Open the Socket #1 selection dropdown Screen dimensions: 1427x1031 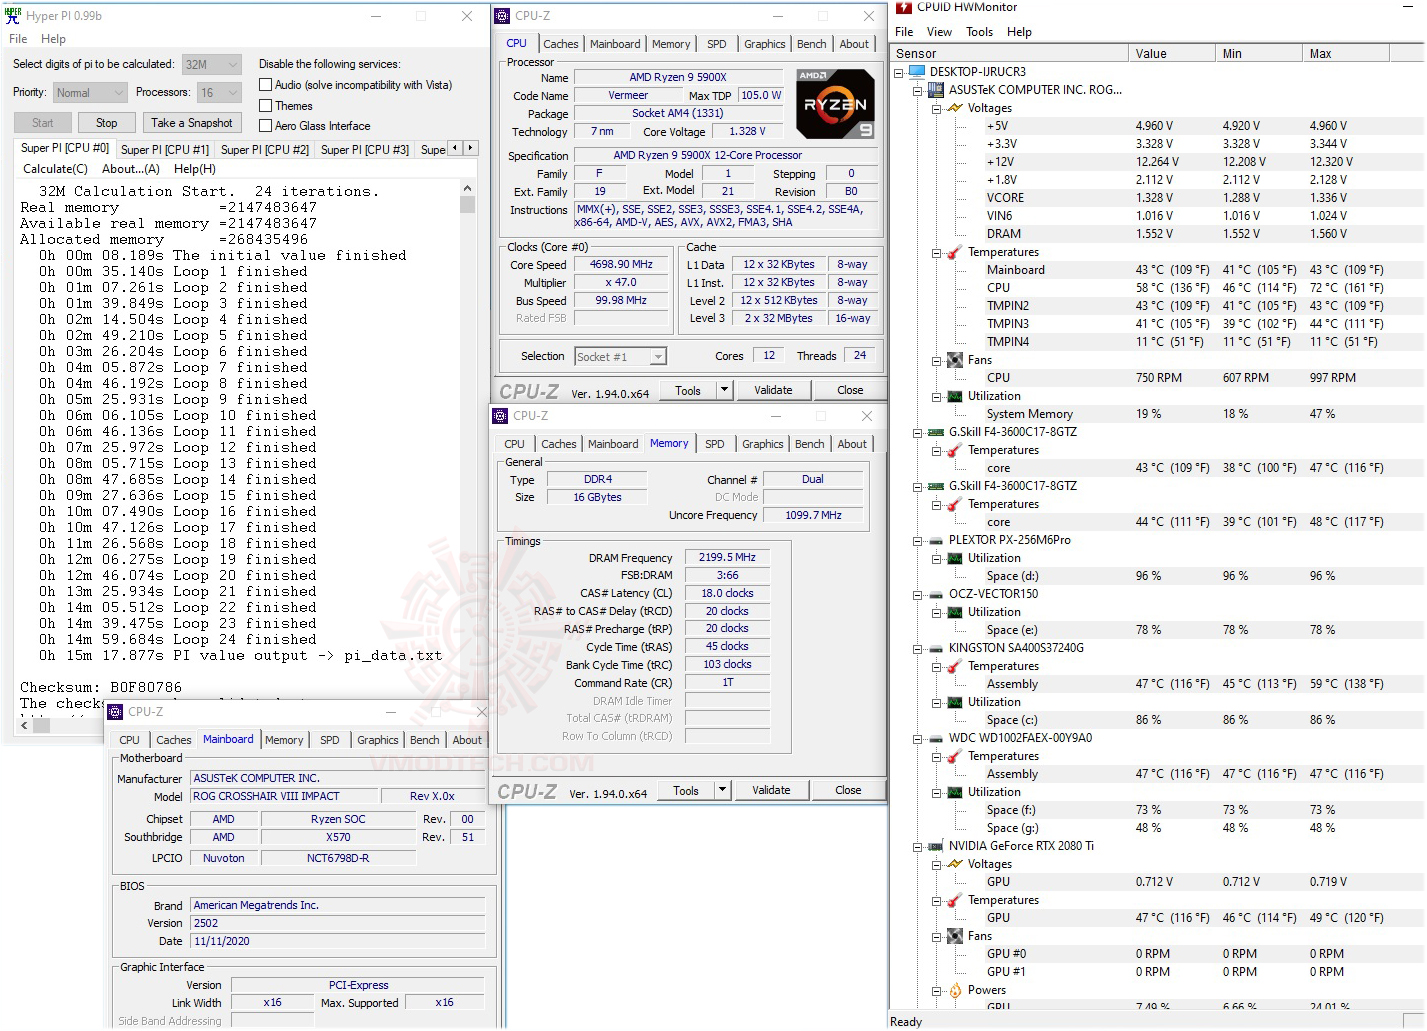click(620, 357)
